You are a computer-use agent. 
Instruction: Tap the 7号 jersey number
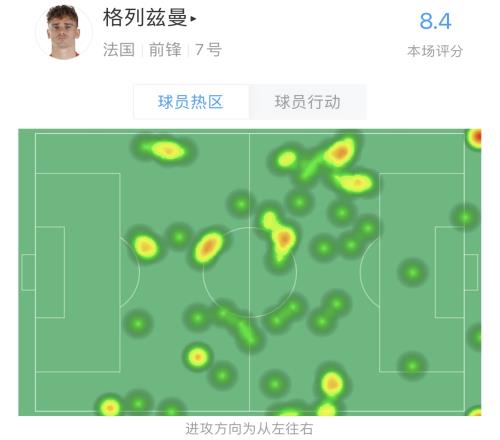click(x=208, y=50)
